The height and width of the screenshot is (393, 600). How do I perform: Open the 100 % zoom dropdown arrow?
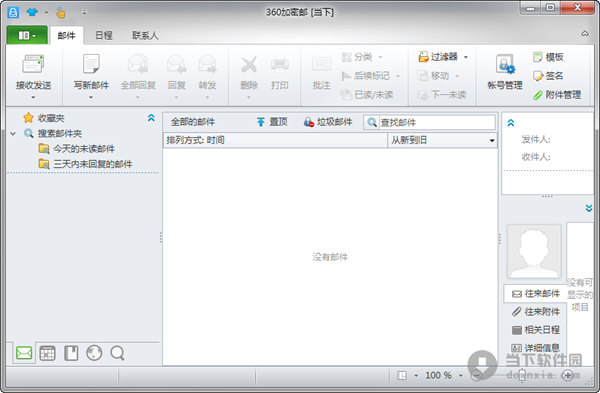pyautogui.click(x=461, y=376)
